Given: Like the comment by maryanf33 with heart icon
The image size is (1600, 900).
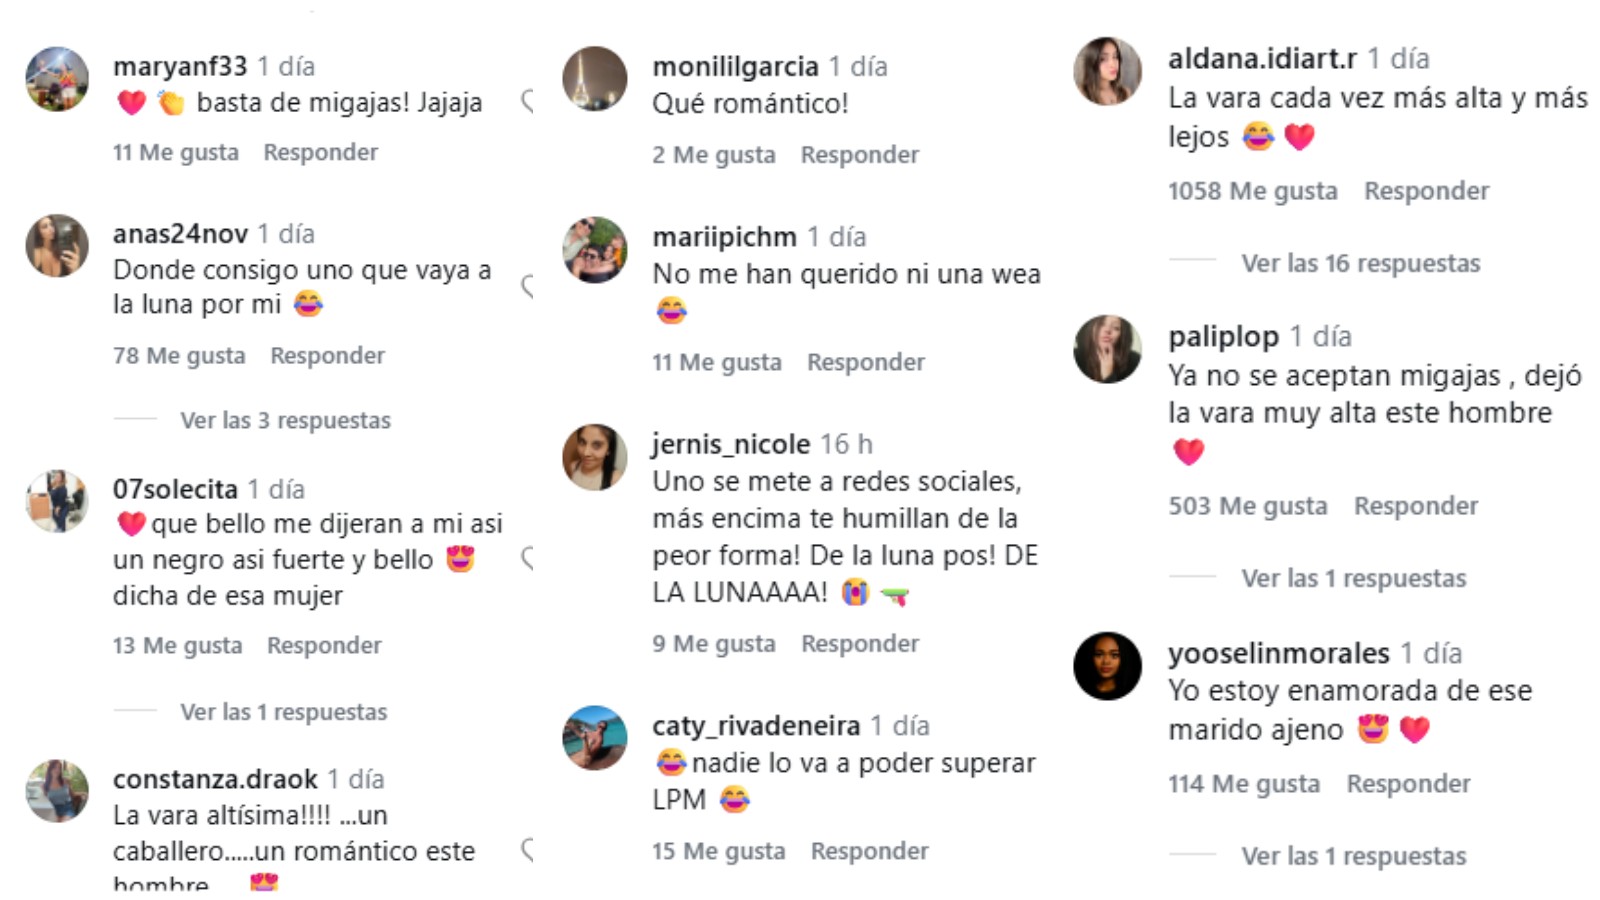Looking at the screenshot, I should coord(527,101).
